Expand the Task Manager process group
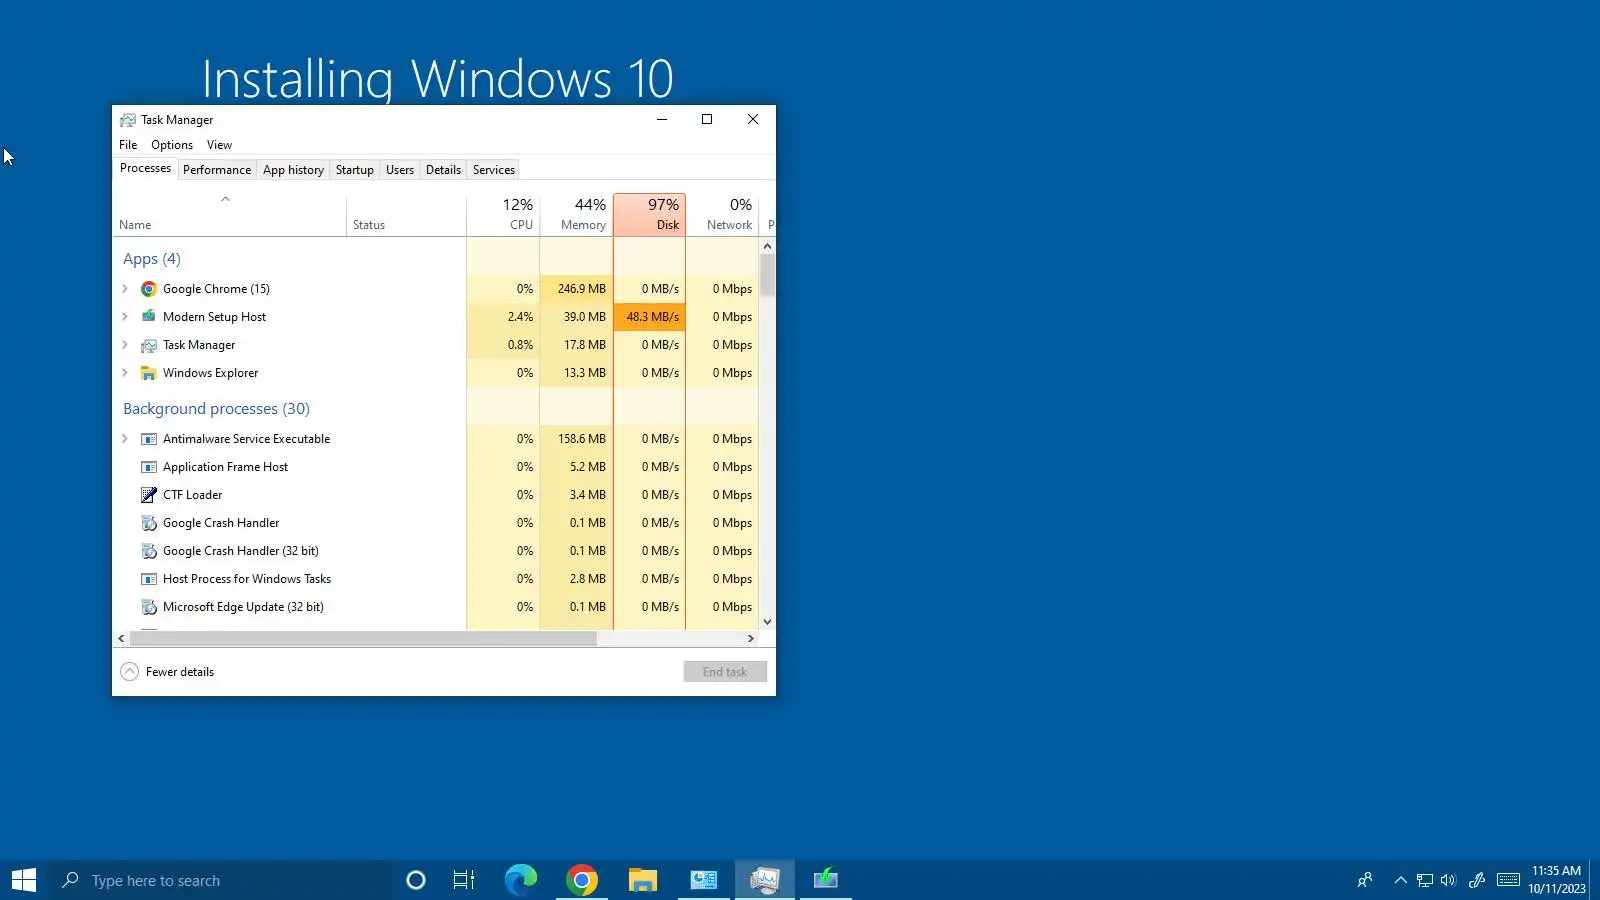1600x900 pixels. coord(125,345)
